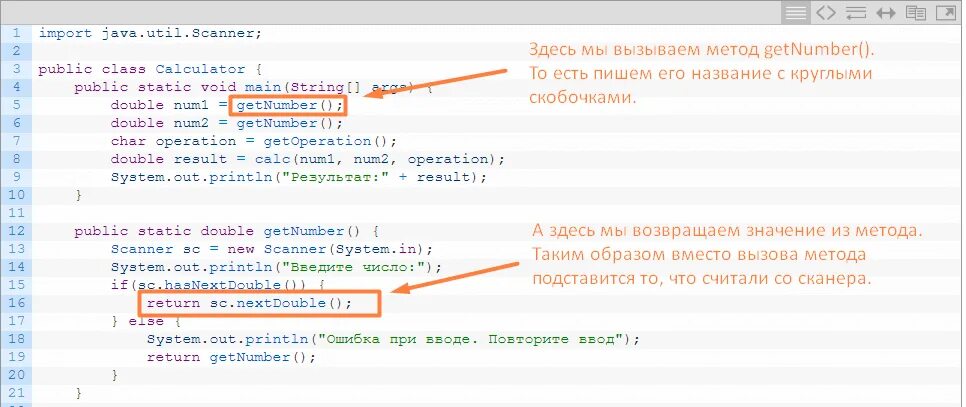Viewport: 966px width, 407px height.
Task: Click 'return getNumber();' on line 19
Action: (x=231, y=357)
